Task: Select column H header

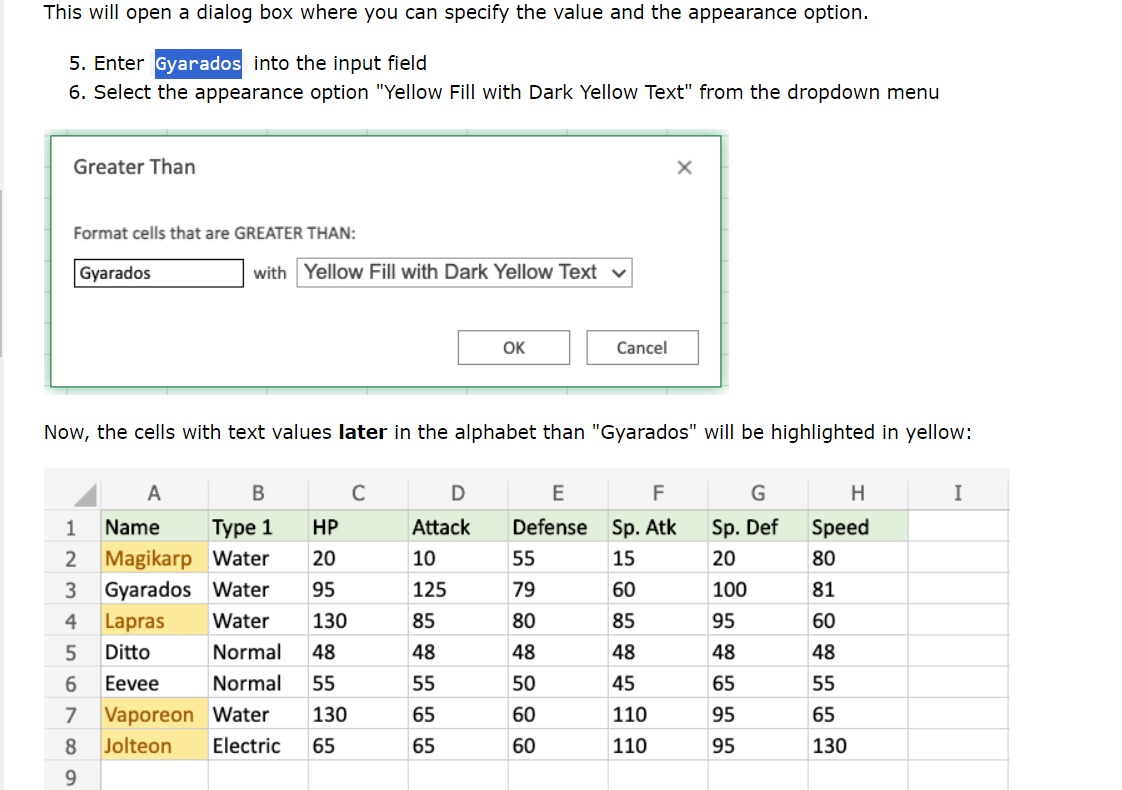Action: (x=857, y=493)
